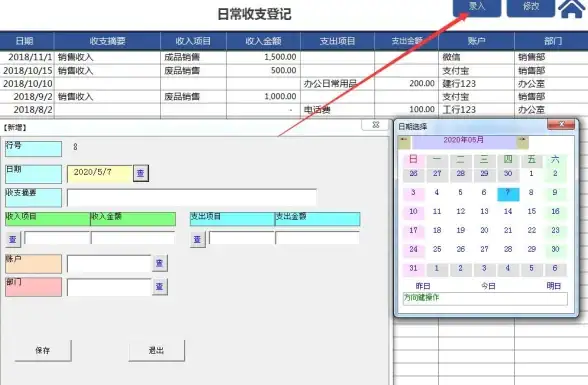
Task: Click the 部门 input field
Action: click(x=109, y=288)
